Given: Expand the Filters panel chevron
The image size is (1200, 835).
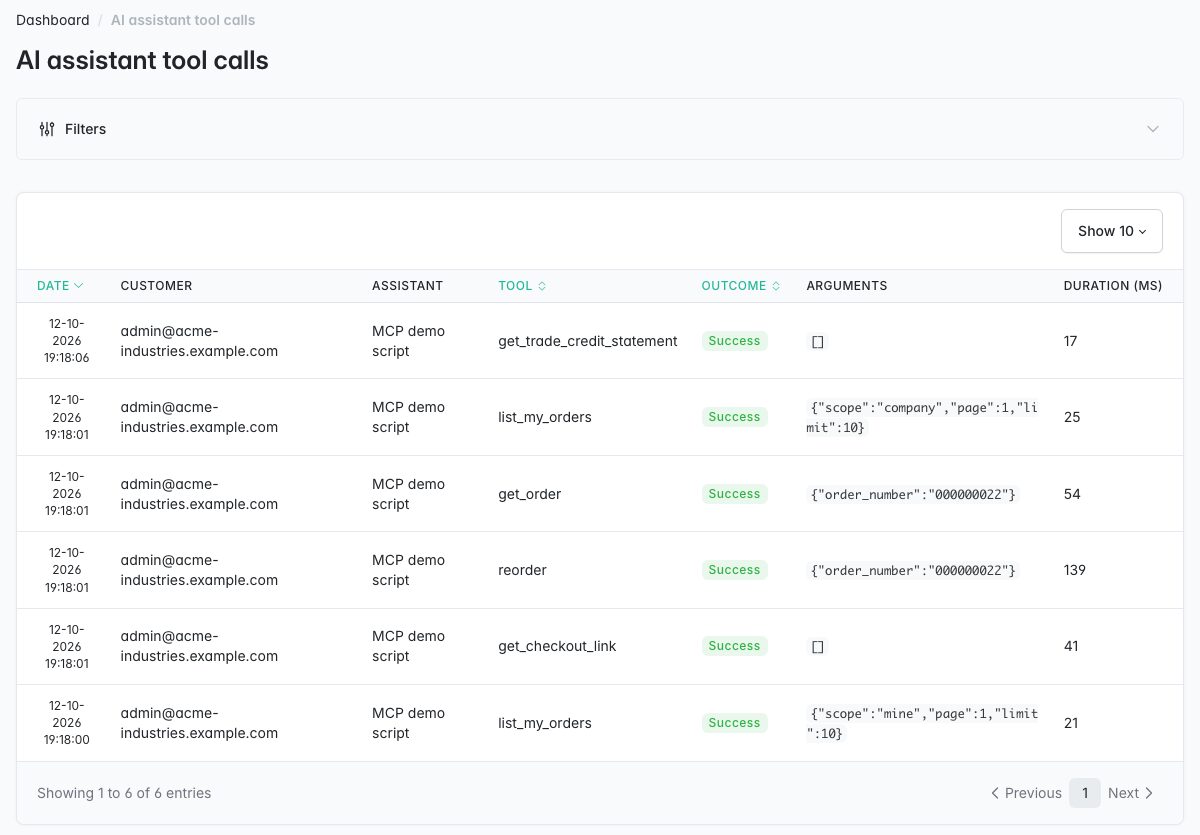Looking at the screenshot, I should [x=1153, y=129].
